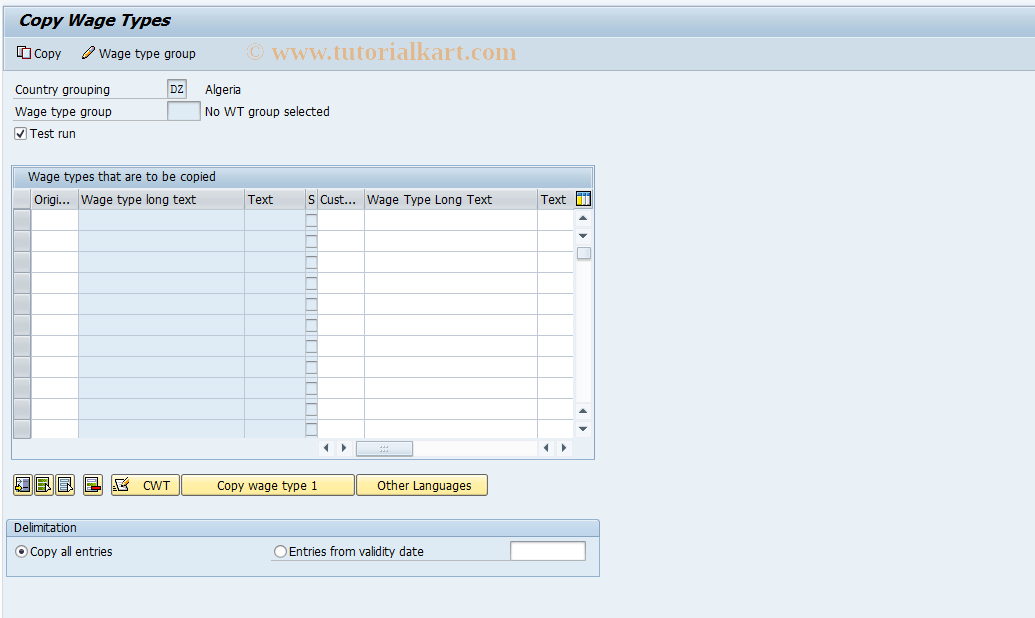Click the Delete row icon button
Image resolution: width=1035 pixels, height=618 pixels.
click(92, 485)
